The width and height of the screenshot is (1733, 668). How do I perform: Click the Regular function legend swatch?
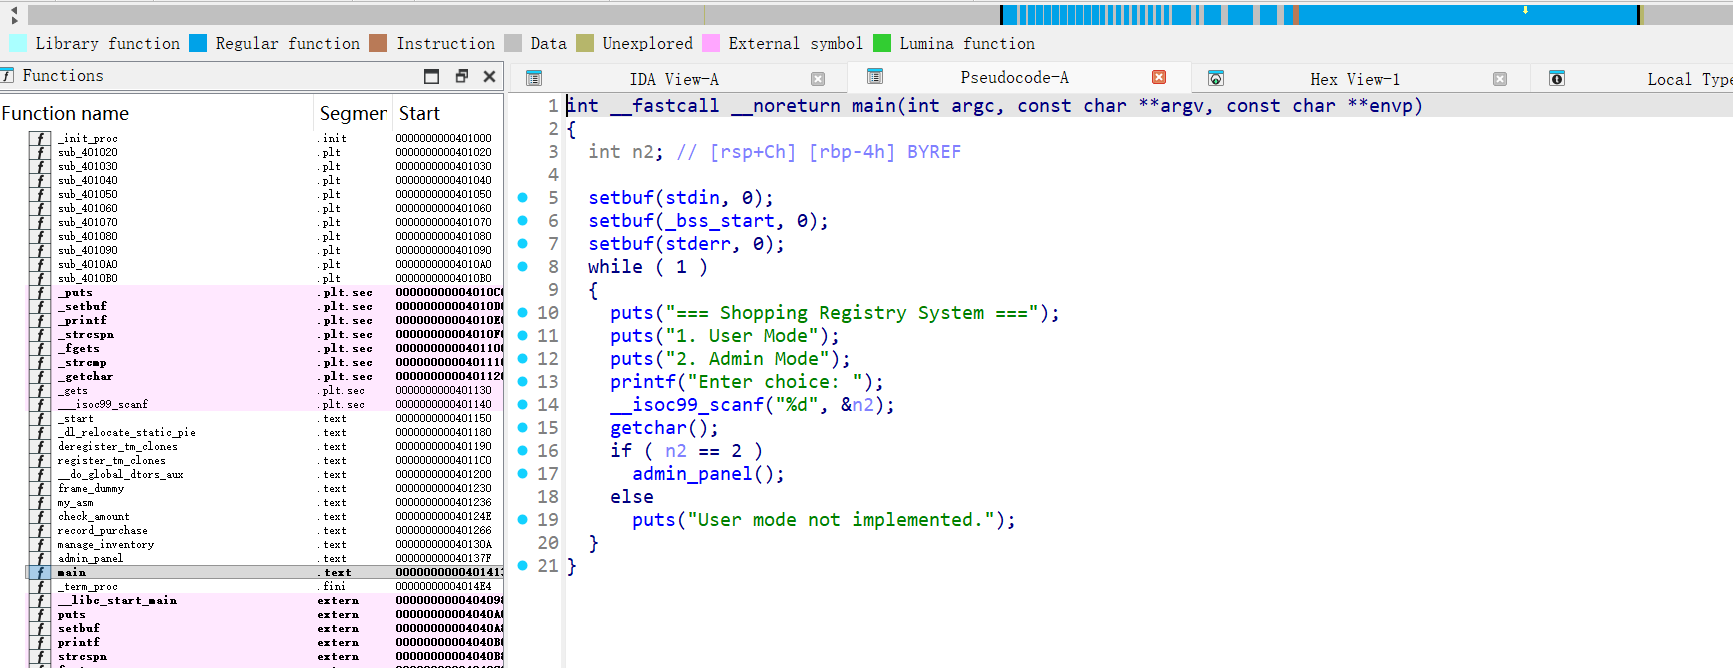pos(198,43)
